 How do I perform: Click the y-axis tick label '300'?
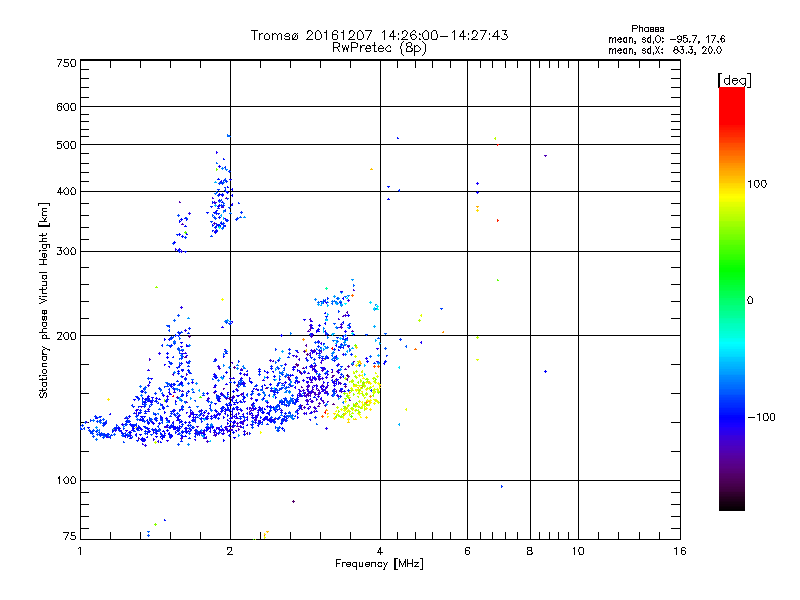pyautogui.click(x=66, y=252)
